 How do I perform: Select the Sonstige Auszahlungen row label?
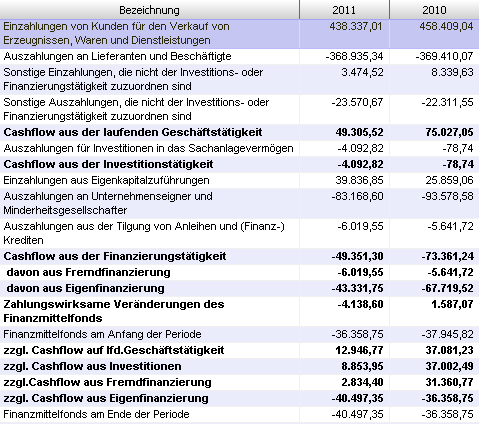click(x=136, y=109)
